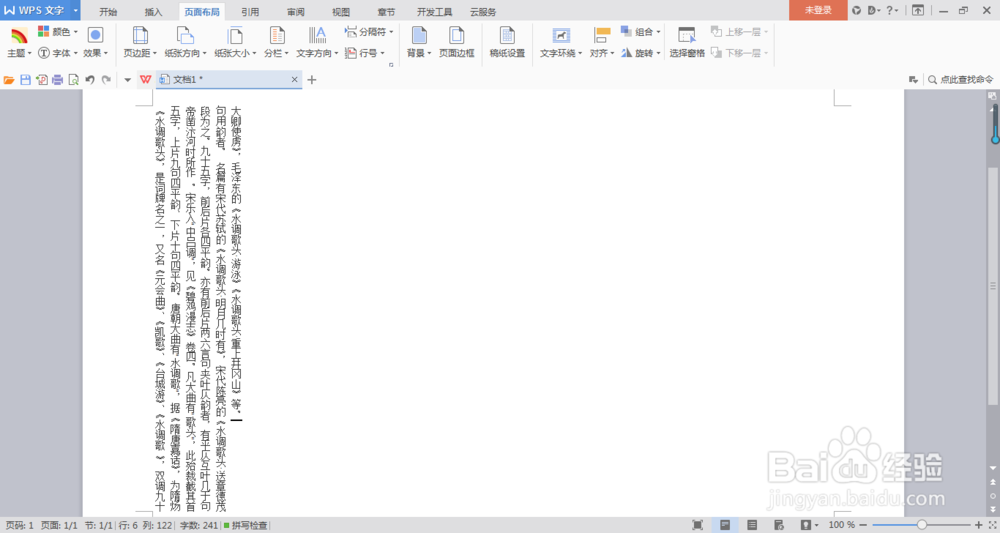Image resolution: width=1000 pixels, height=533 pixels.
Task: Switch to the 视图 tab
Action: 341,11
